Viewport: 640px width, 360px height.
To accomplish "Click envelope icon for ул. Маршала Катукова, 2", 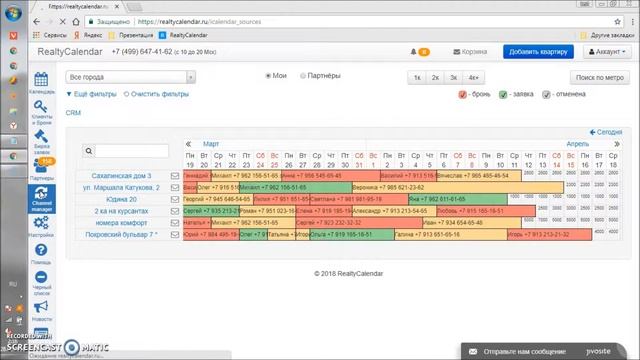I will 175,188.
